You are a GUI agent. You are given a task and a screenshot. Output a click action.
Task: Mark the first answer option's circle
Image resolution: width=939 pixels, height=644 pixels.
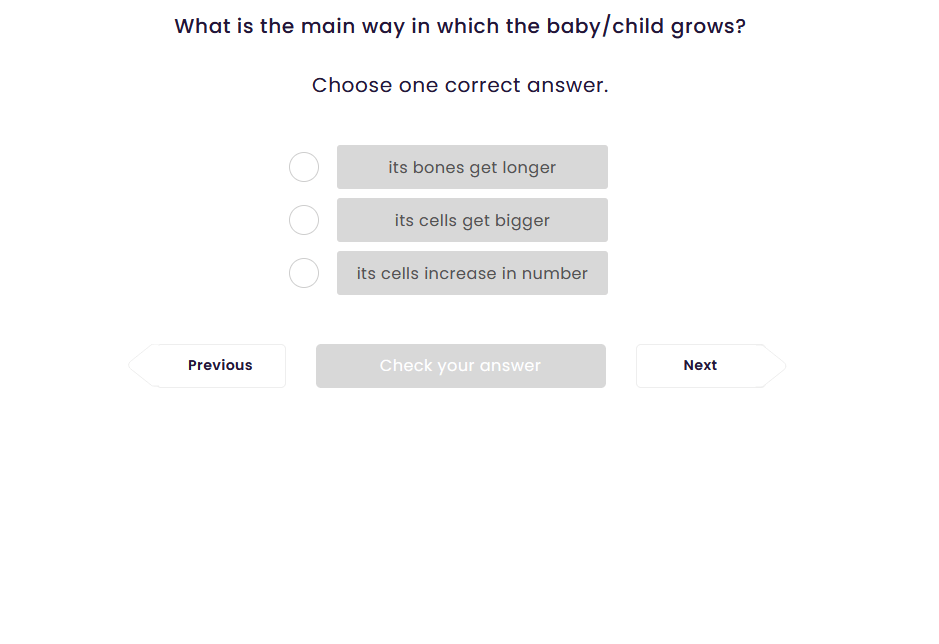click(304, 167)
